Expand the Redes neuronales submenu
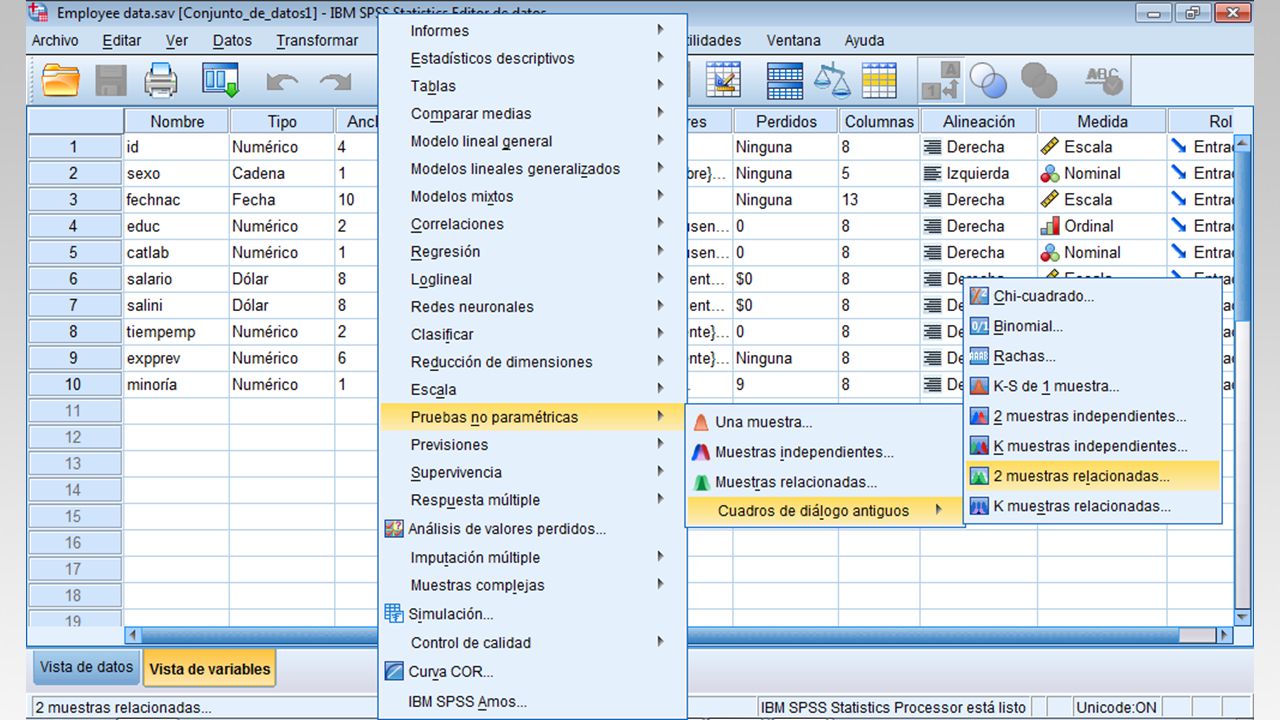This screenshot has width=1280, height=720. pos(532,307)
